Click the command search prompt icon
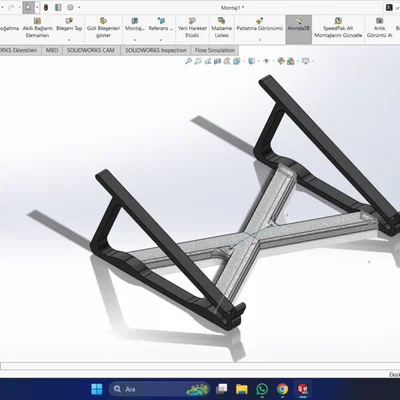Screen dimensions: 400x400 (x=389, y=7)
